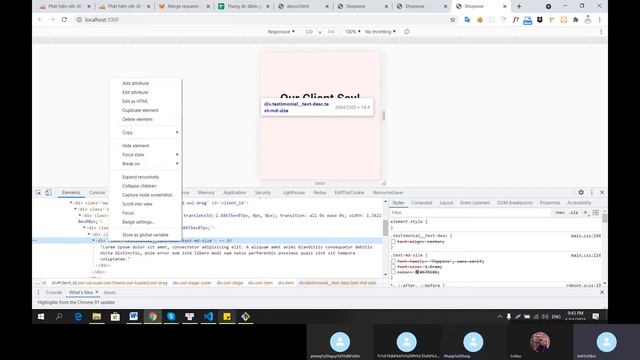Expand the Break on submenu
Viewport: 640px width, 360px height.
146,164
